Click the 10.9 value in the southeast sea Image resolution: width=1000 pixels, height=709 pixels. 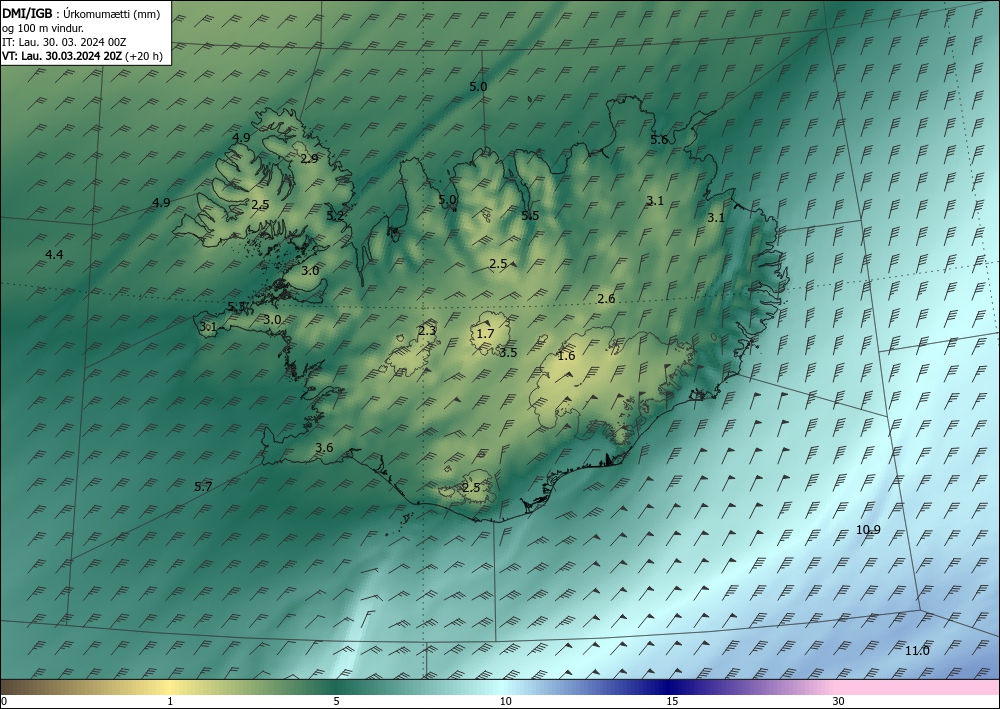(868, 530)
